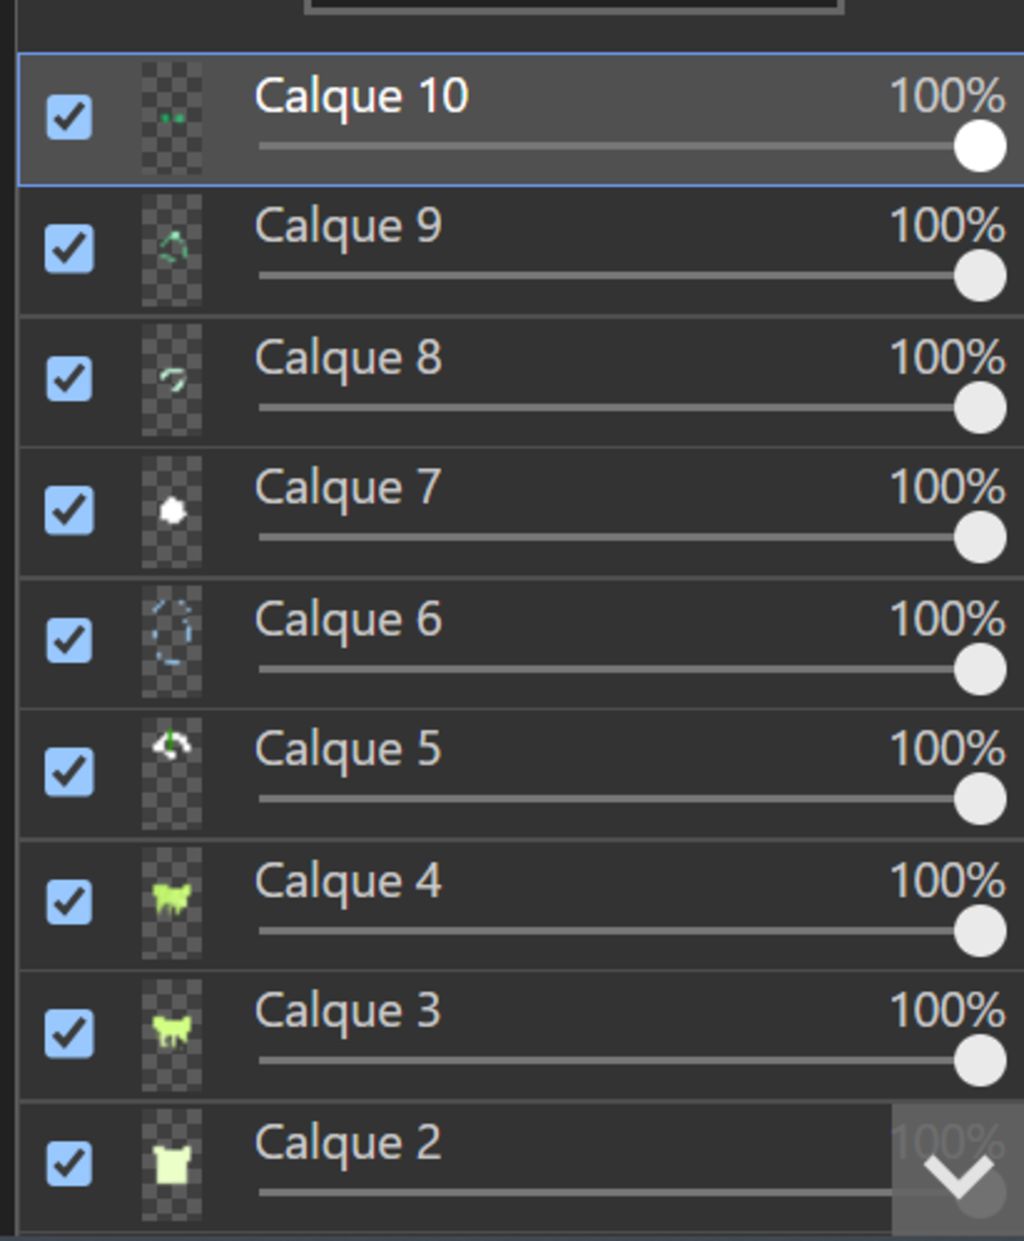1024x1241 pixels.
Task: Select the dashed oval thumbnail of Calque 6
Action: coord(172,641)
